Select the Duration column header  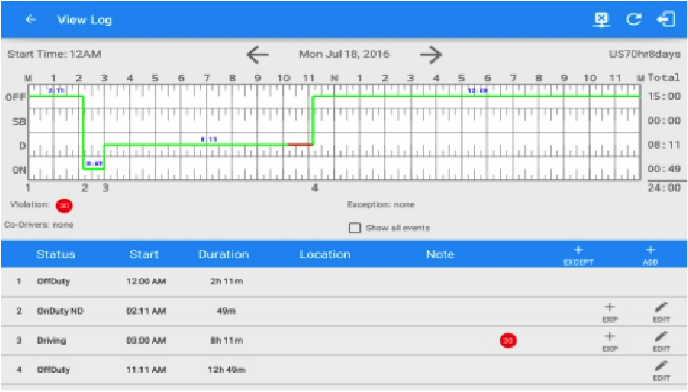tap(223, 254)
